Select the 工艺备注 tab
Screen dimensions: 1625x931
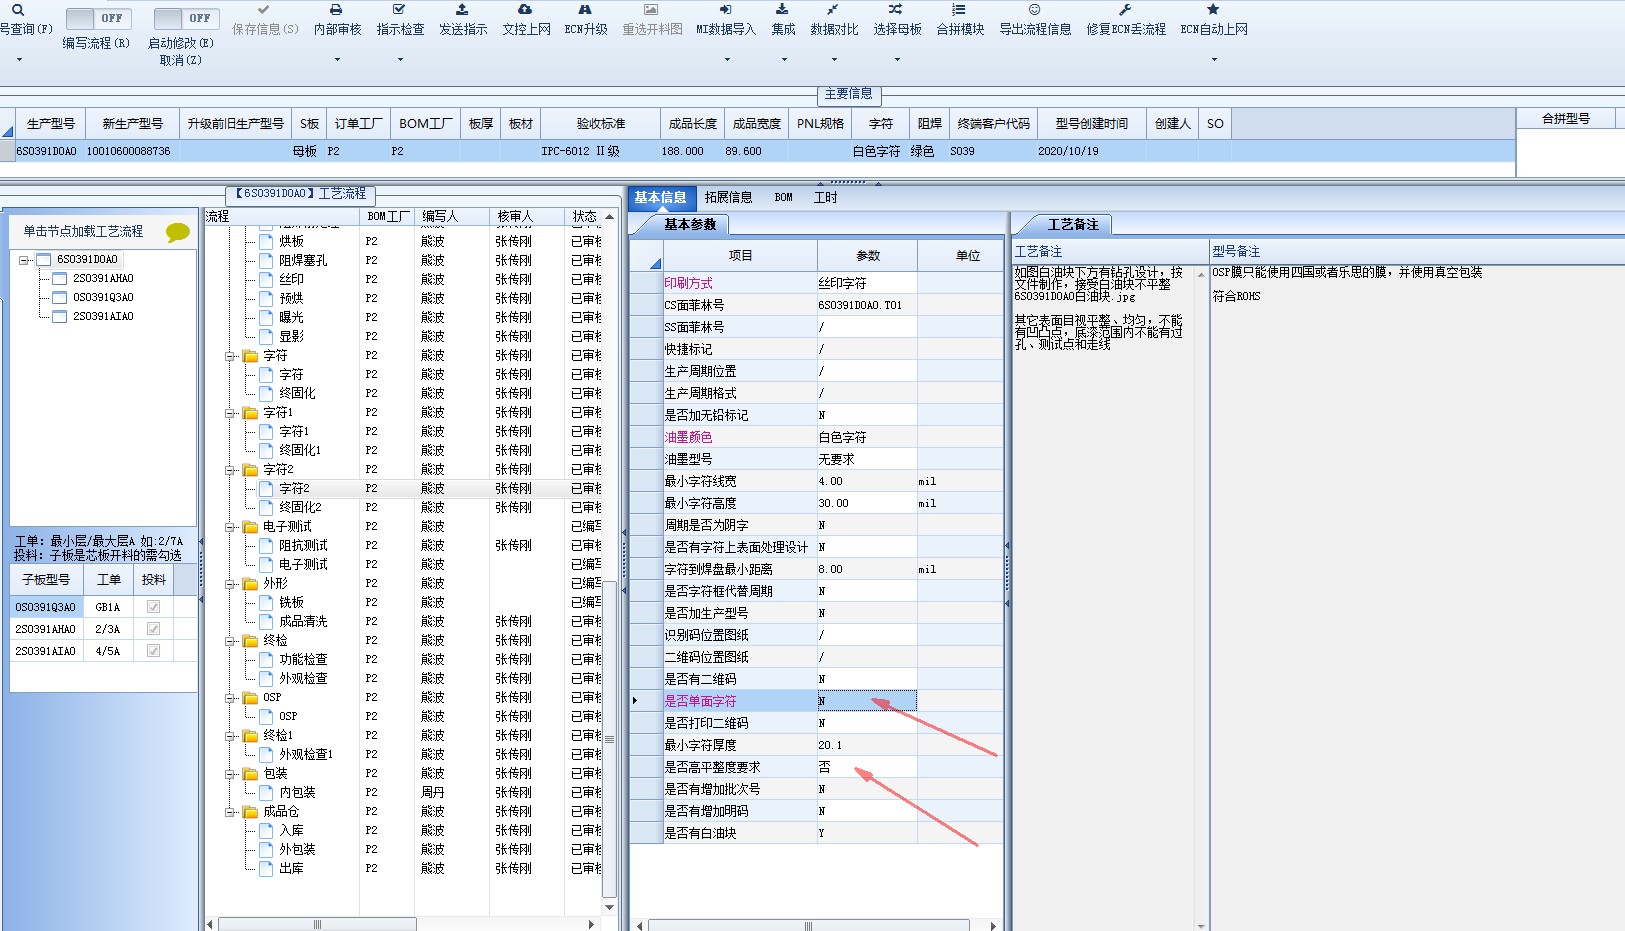coord(1072,225)
